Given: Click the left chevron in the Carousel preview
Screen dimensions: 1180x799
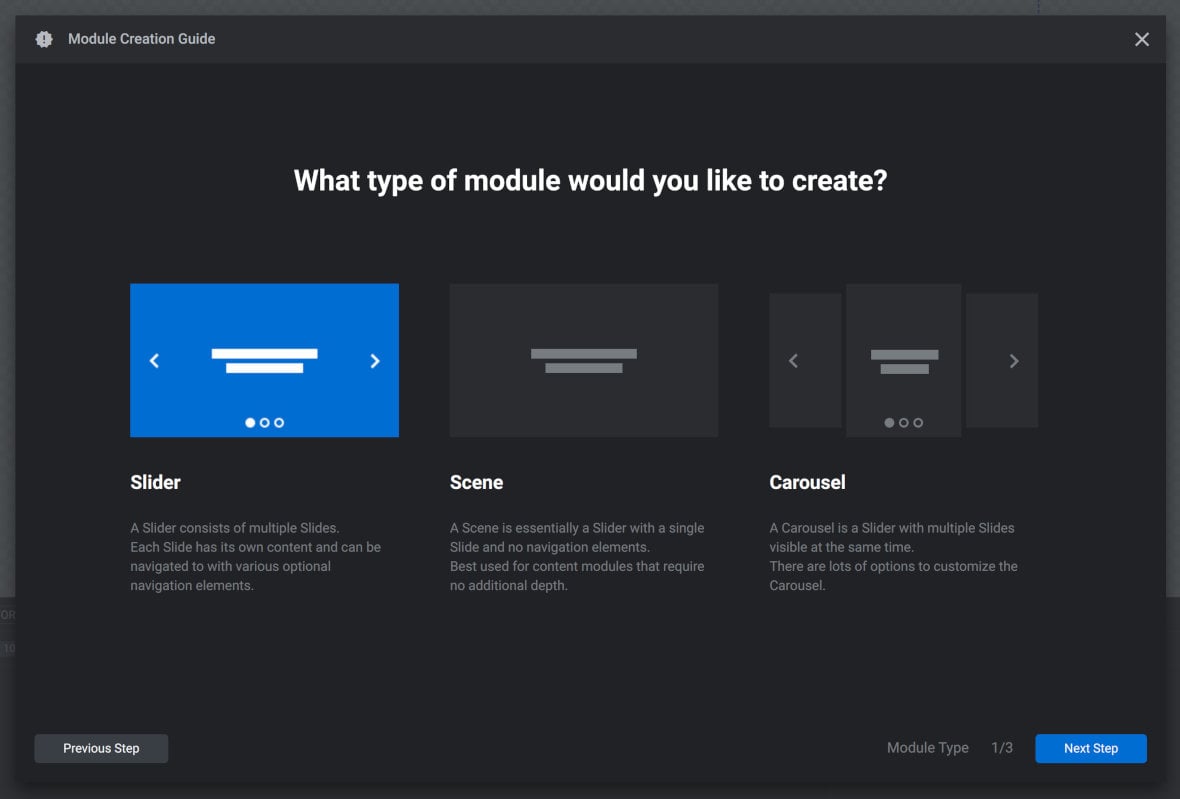Looking at the screenshot, I should (793, 361).
